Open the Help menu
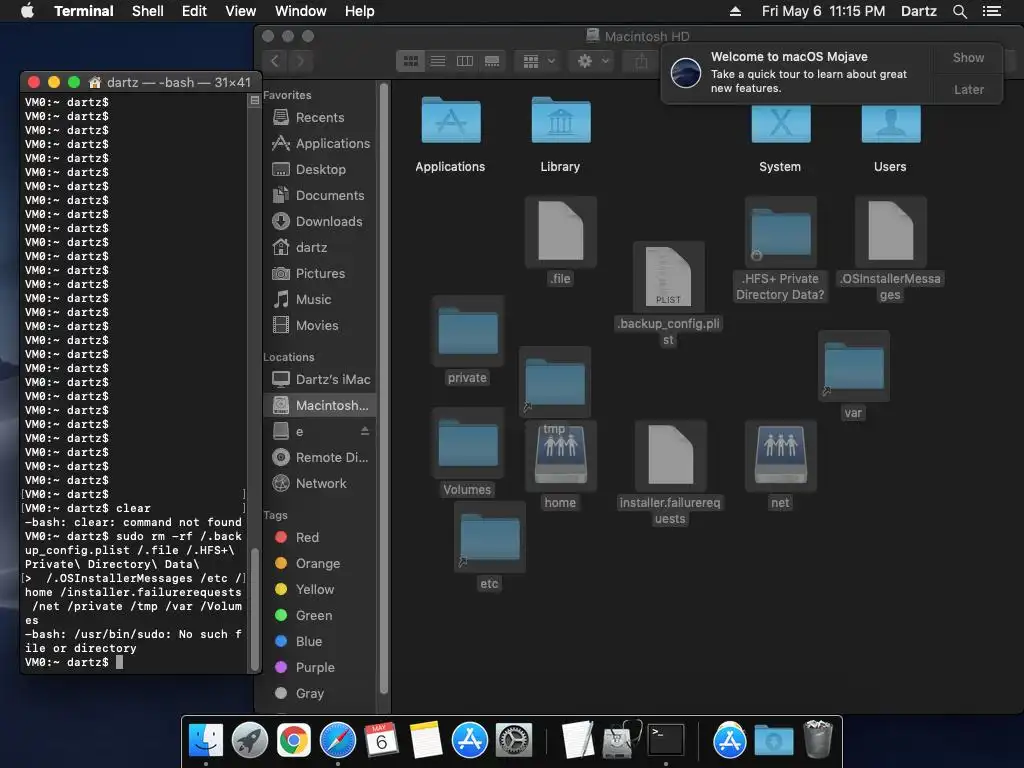Image resolution: width=1024 pixels, height=768 pixels. click(359, 11)
